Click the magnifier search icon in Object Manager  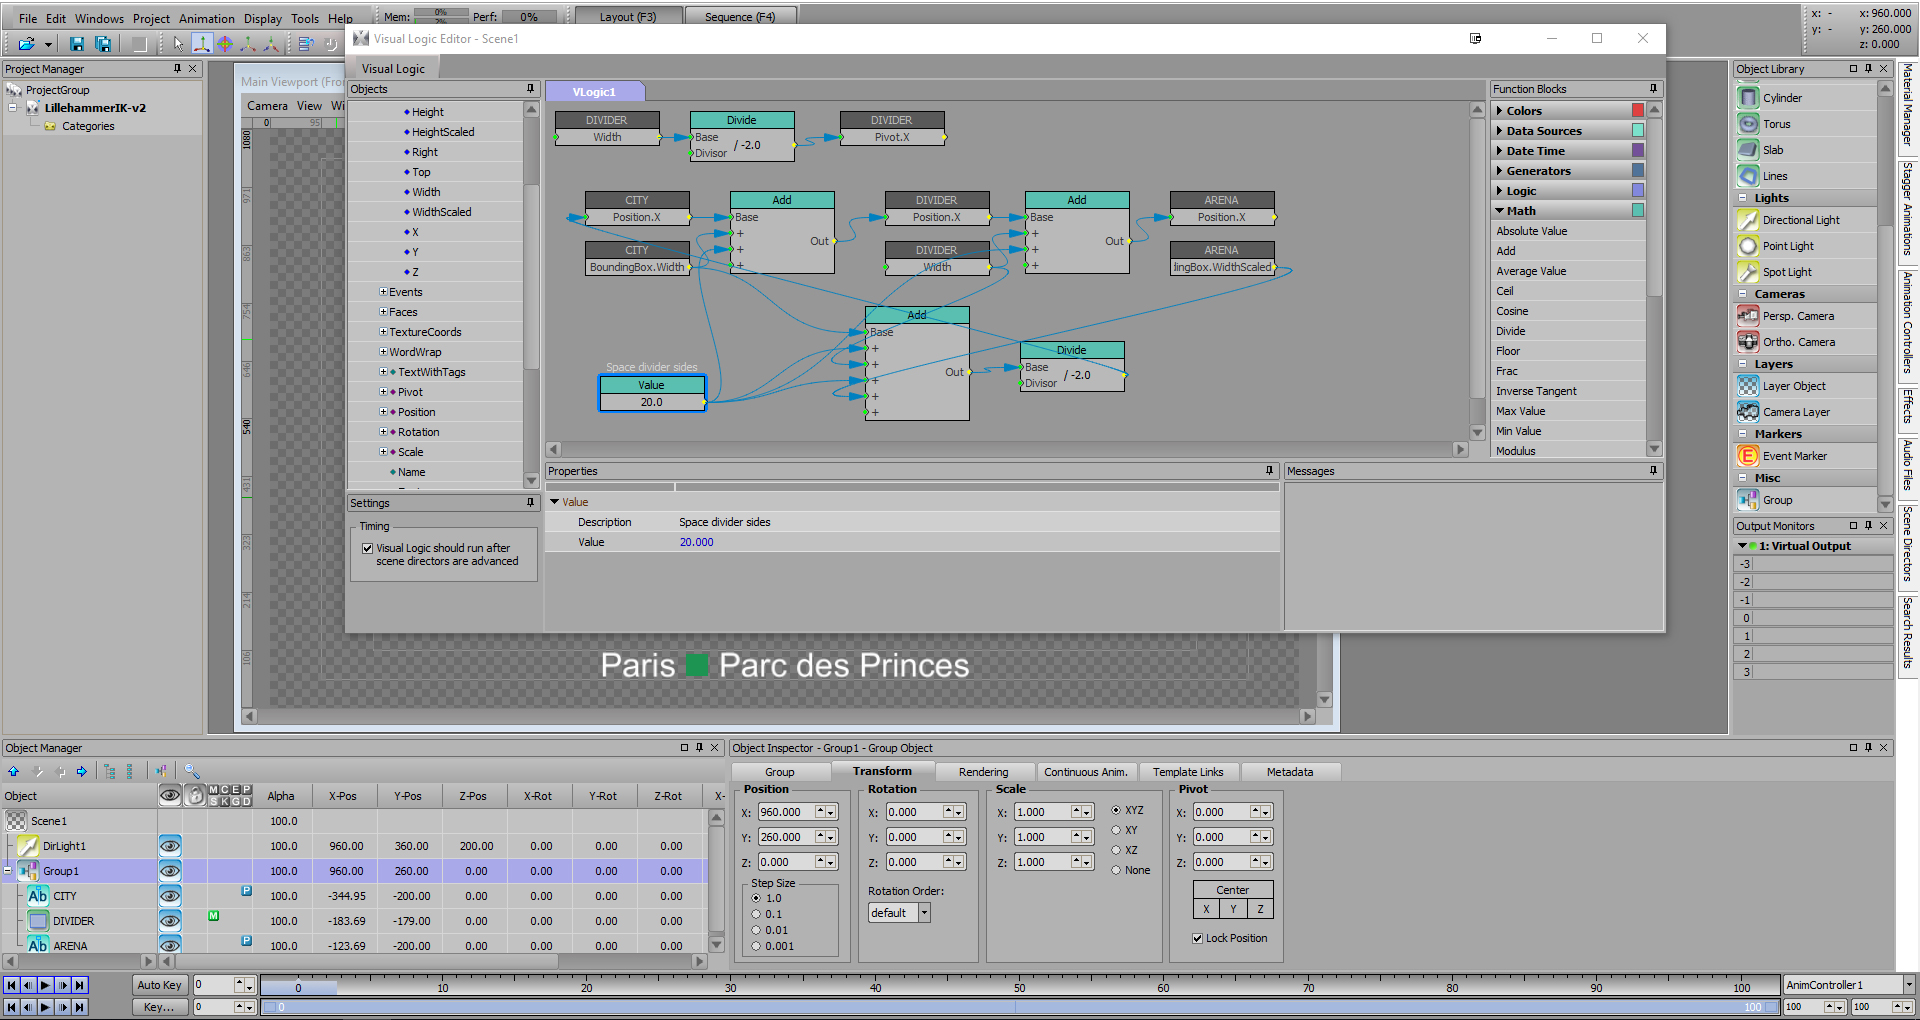coord(192,771)
